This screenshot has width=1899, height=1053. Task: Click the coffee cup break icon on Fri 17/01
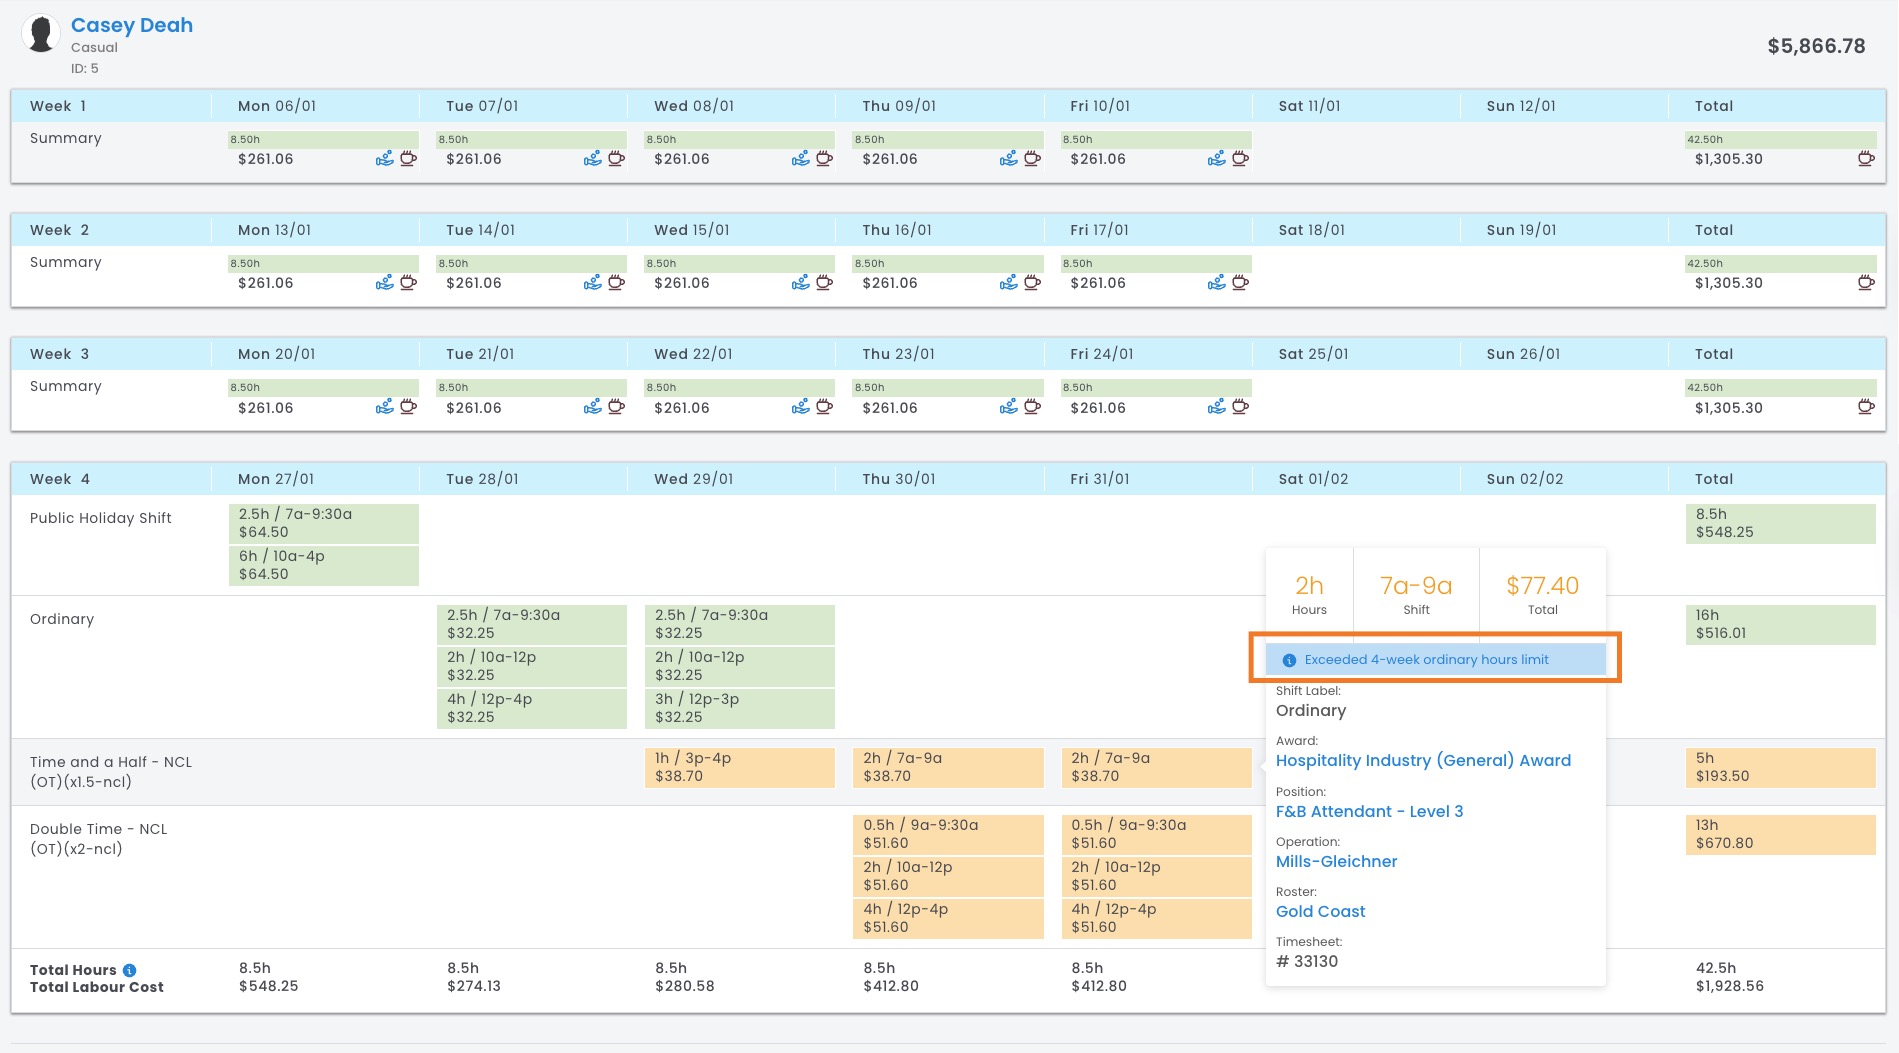pos(1240,283)
